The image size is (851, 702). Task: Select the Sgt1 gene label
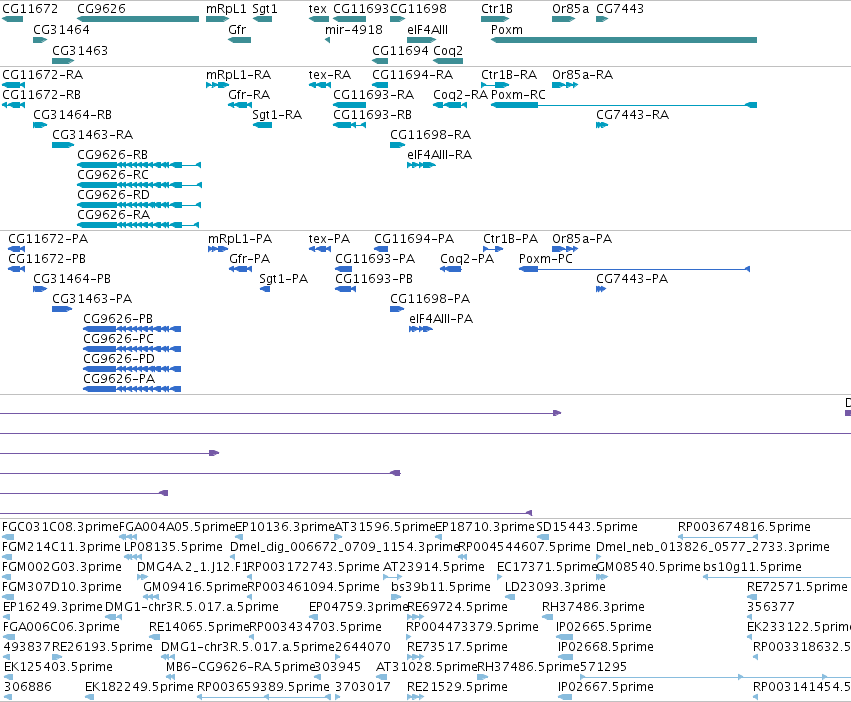pyautogui.click(x=265, y=9)
